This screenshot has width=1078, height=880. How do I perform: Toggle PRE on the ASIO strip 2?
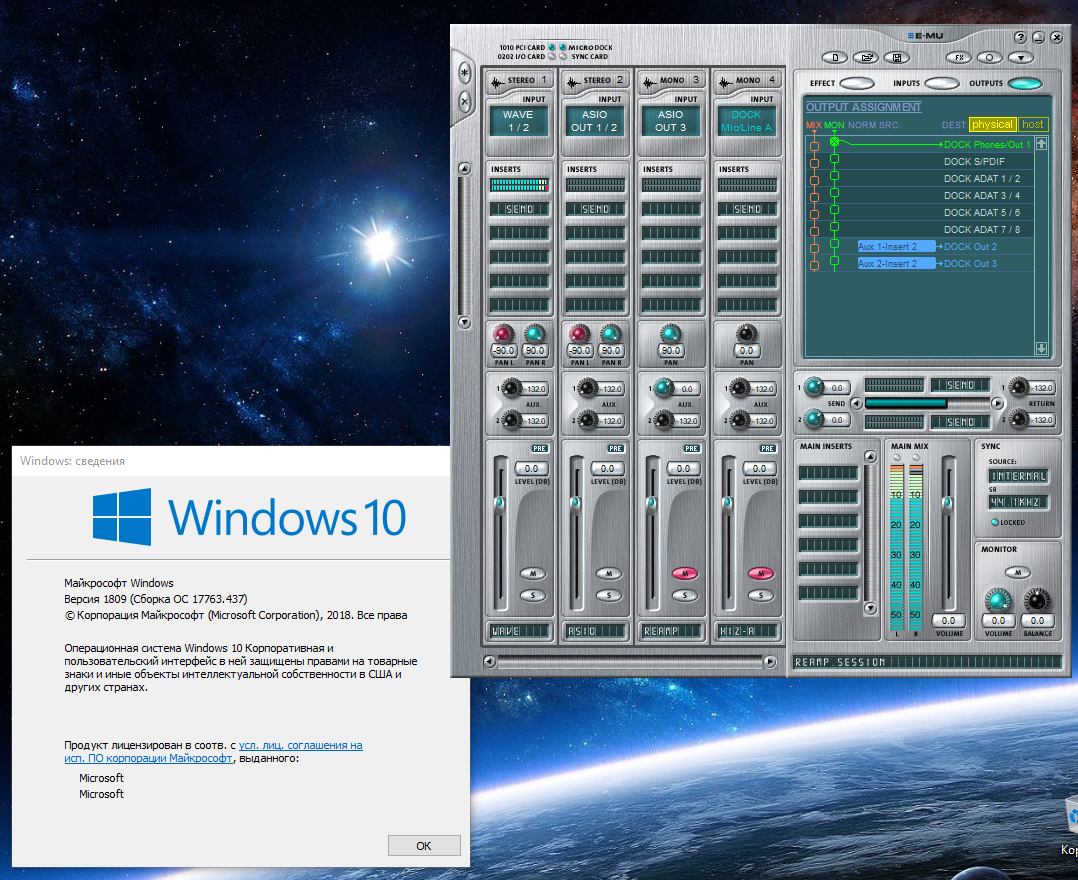pos(615,448)
